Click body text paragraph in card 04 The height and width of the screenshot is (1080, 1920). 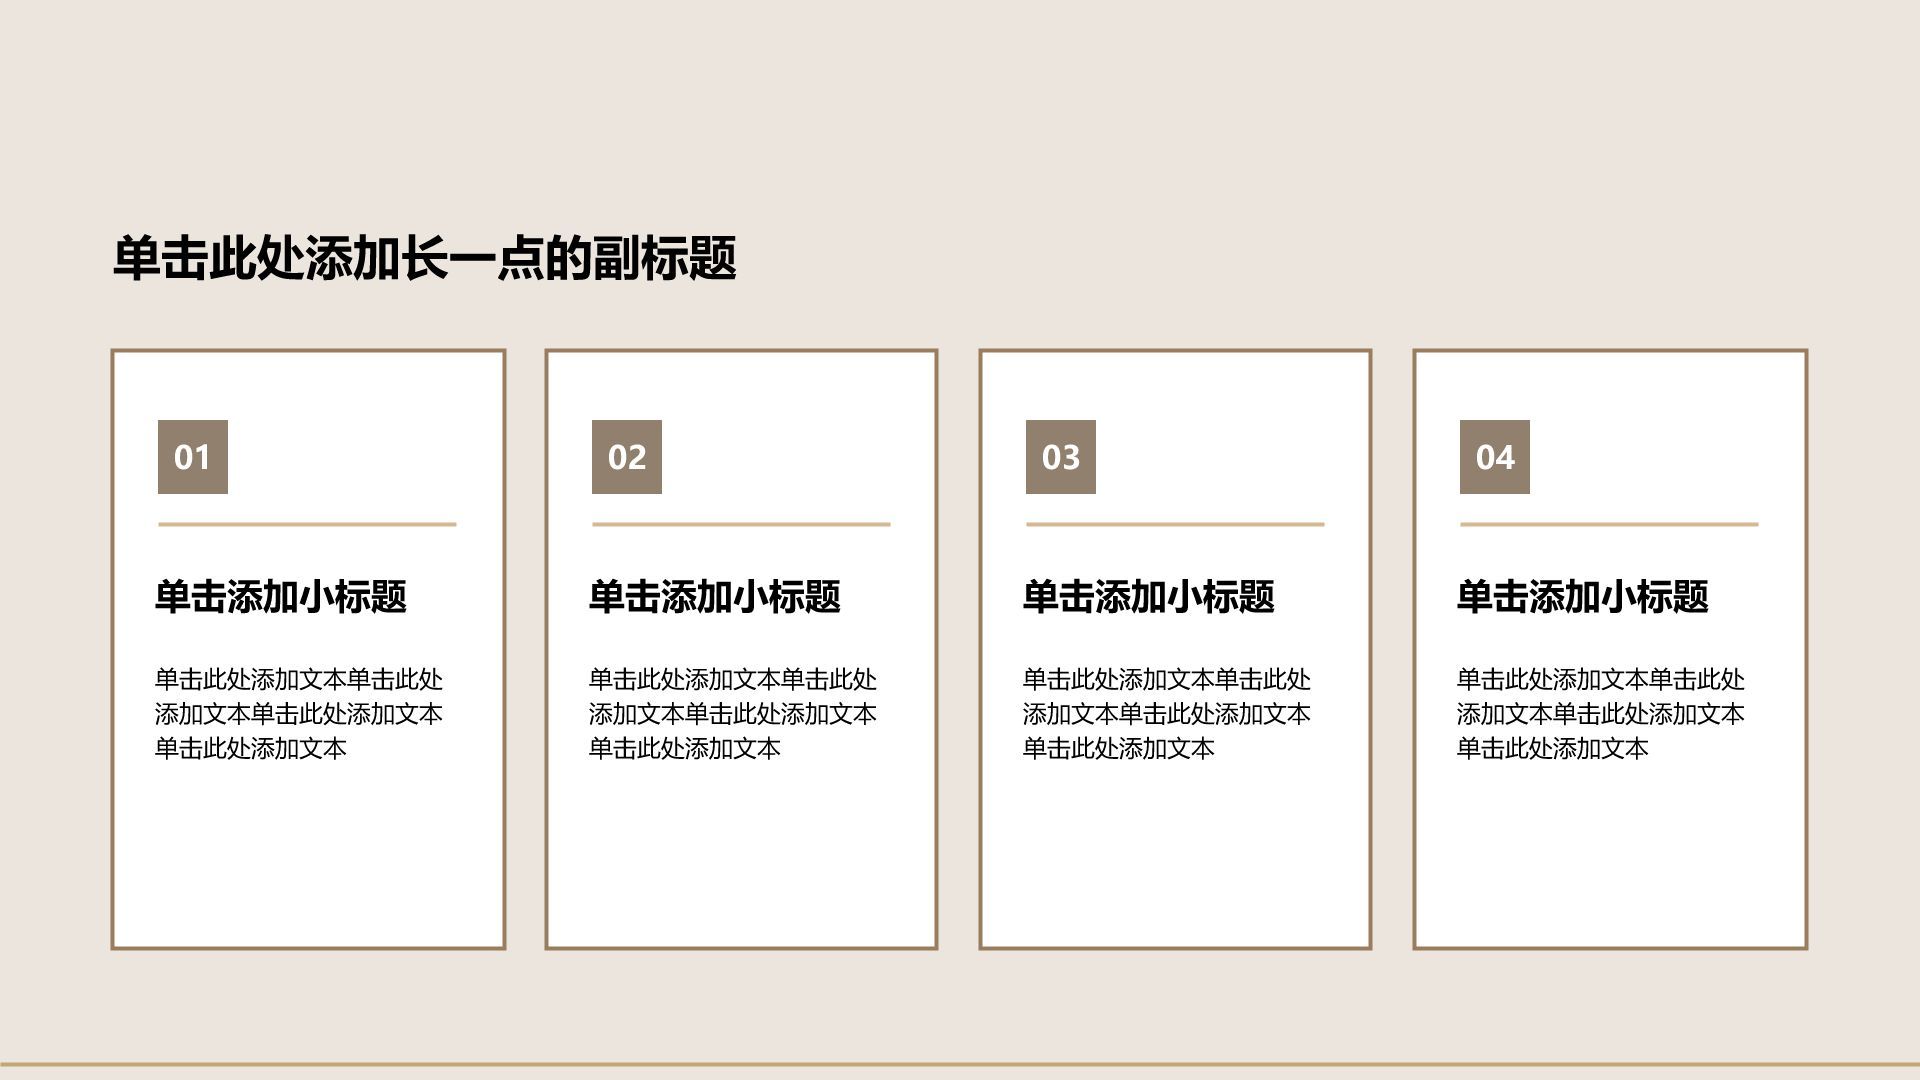pos(1601,713)
